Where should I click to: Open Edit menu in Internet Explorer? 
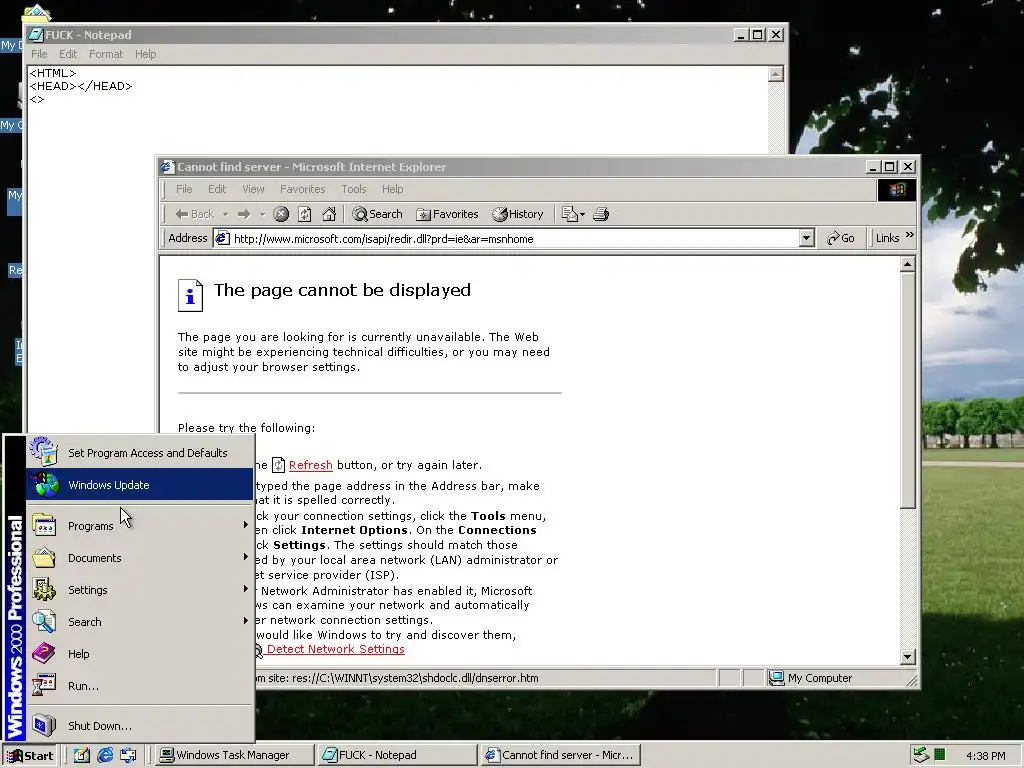pyautogui.click(x=217, y=189)
